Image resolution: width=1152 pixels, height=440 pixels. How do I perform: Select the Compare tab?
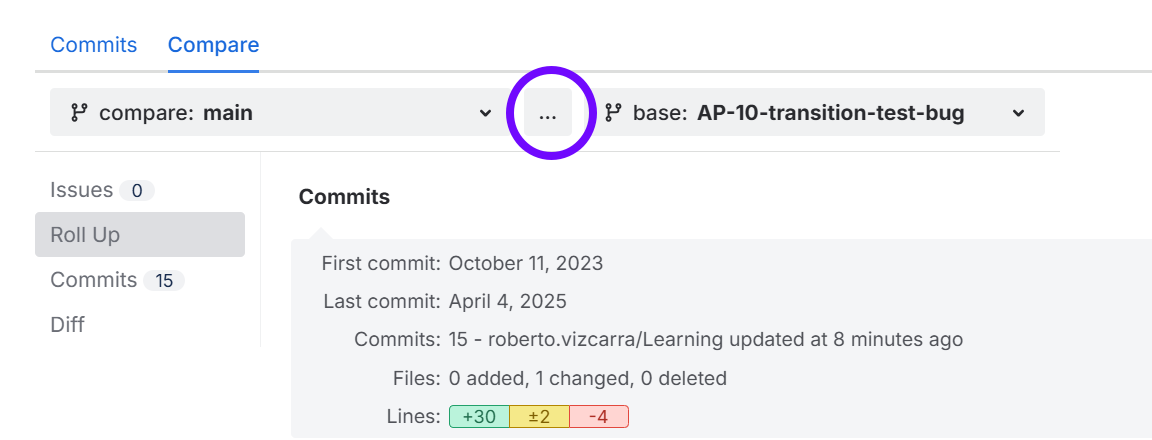213,45
